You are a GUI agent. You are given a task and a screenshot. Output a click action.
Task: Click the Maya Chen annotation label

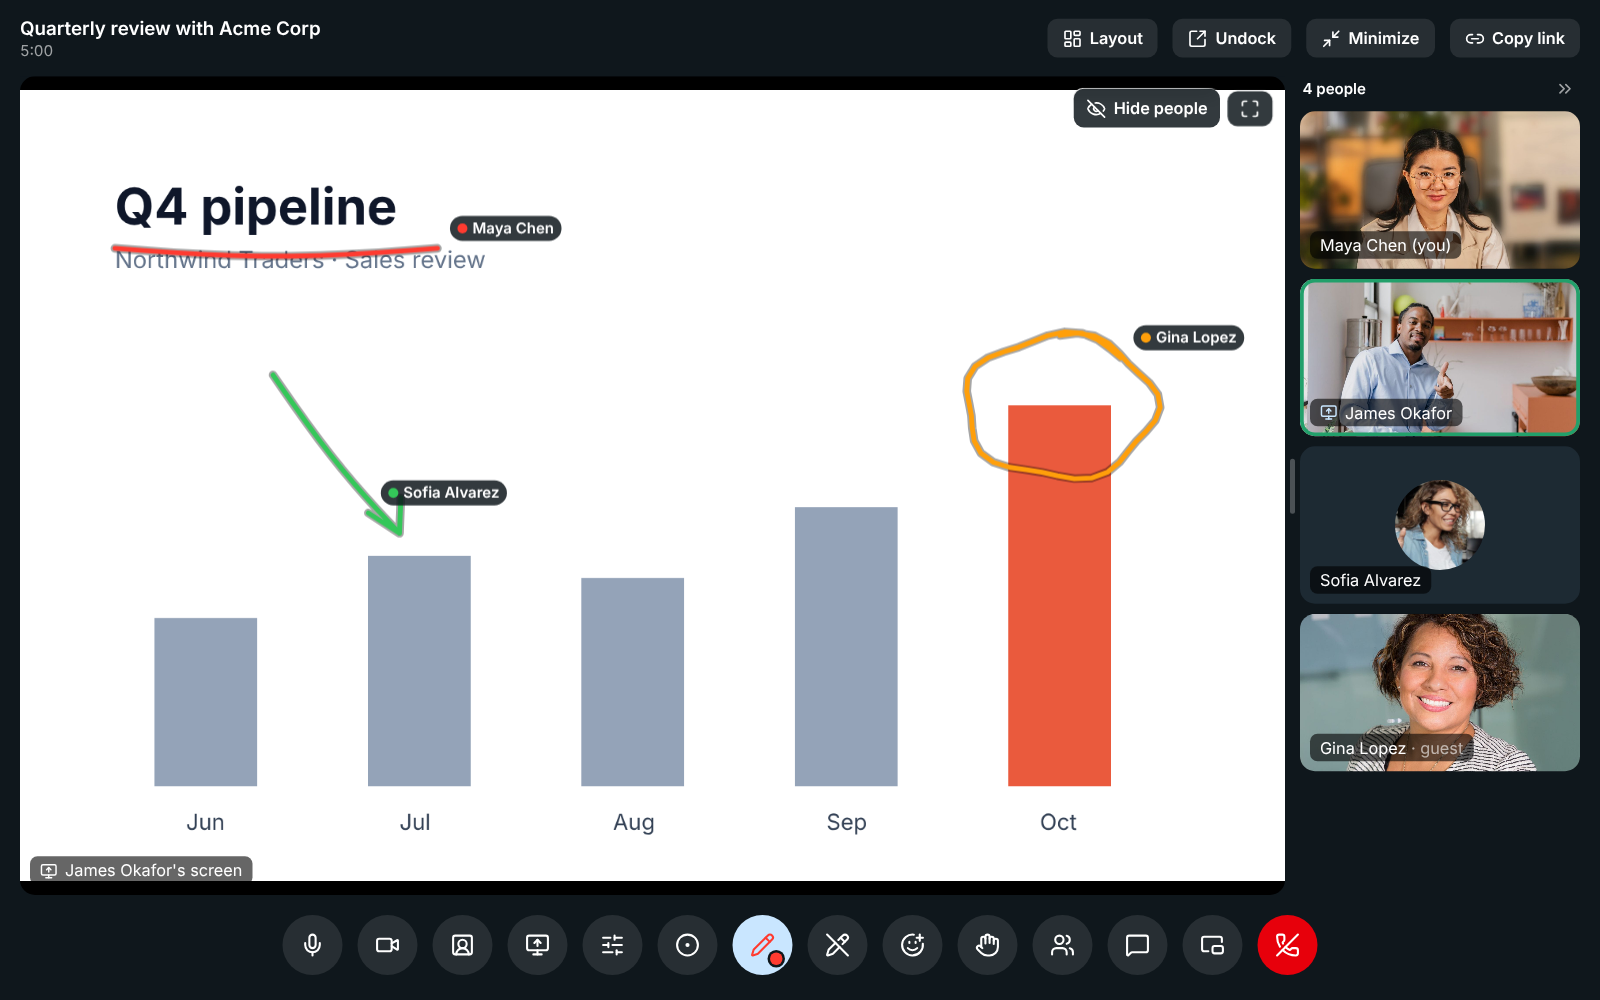point(505,228)
